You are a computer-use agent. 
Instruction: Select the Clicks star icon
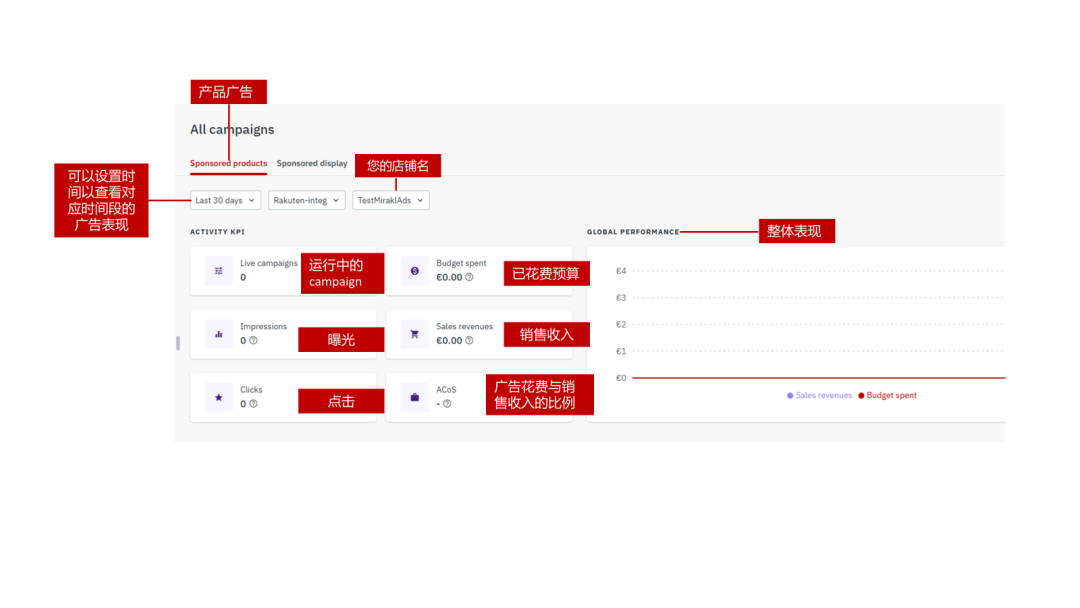(218, 397)
